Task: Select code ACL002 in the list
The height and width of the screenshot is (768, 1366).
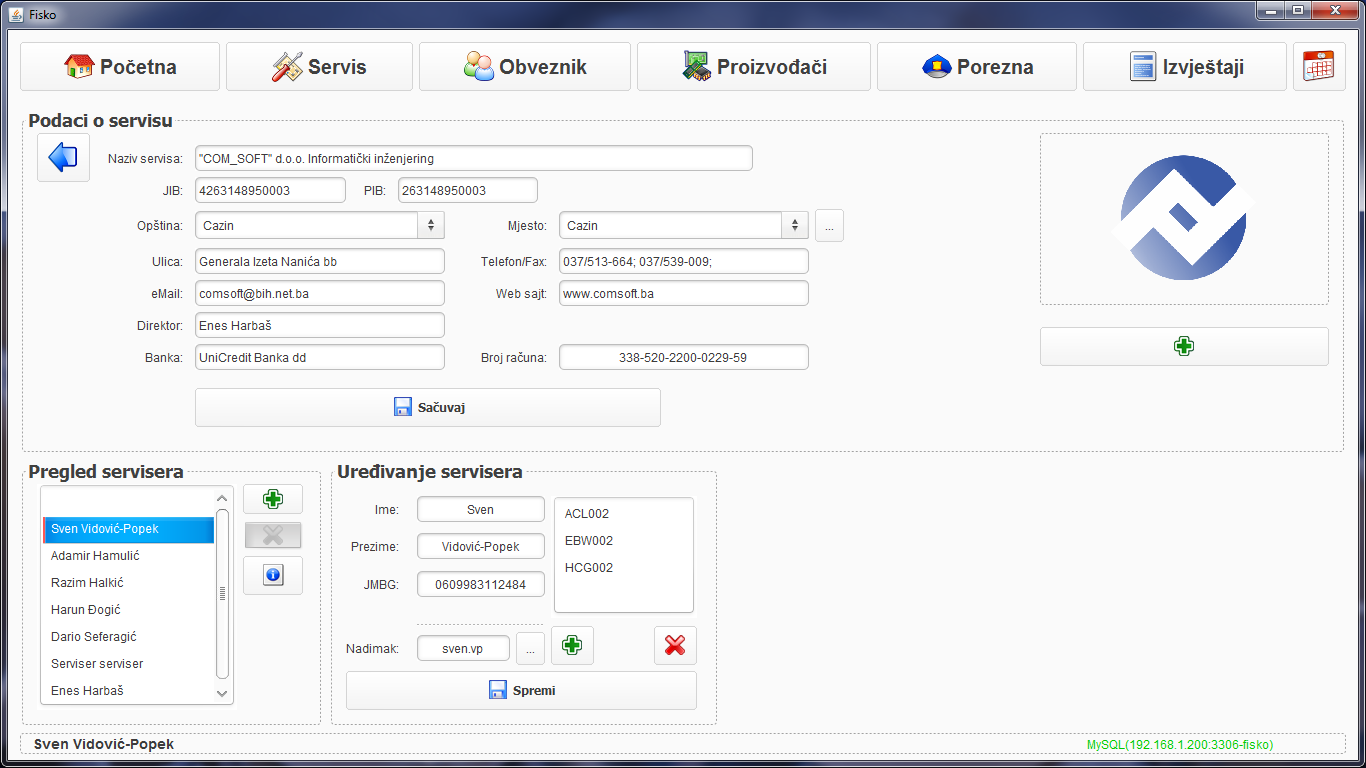Action: 623,514
